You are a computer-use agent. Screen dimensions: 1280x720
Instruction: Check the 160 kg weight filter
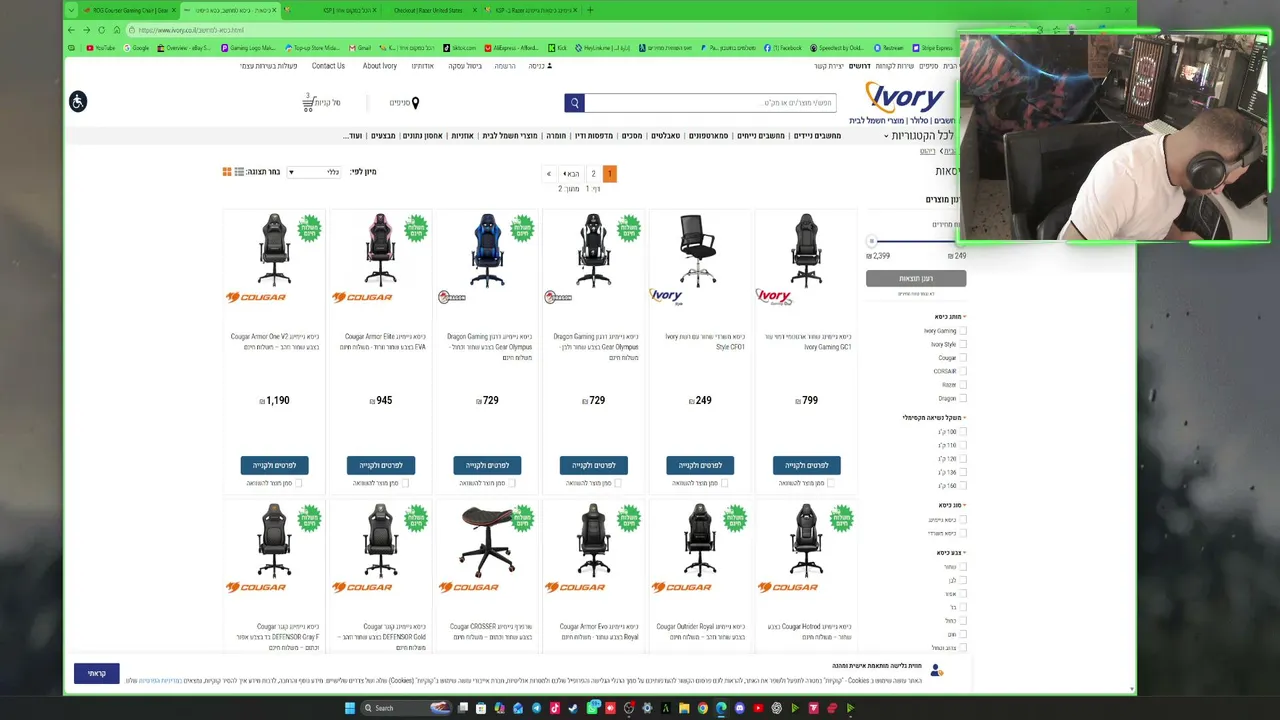tap(963, 486)
